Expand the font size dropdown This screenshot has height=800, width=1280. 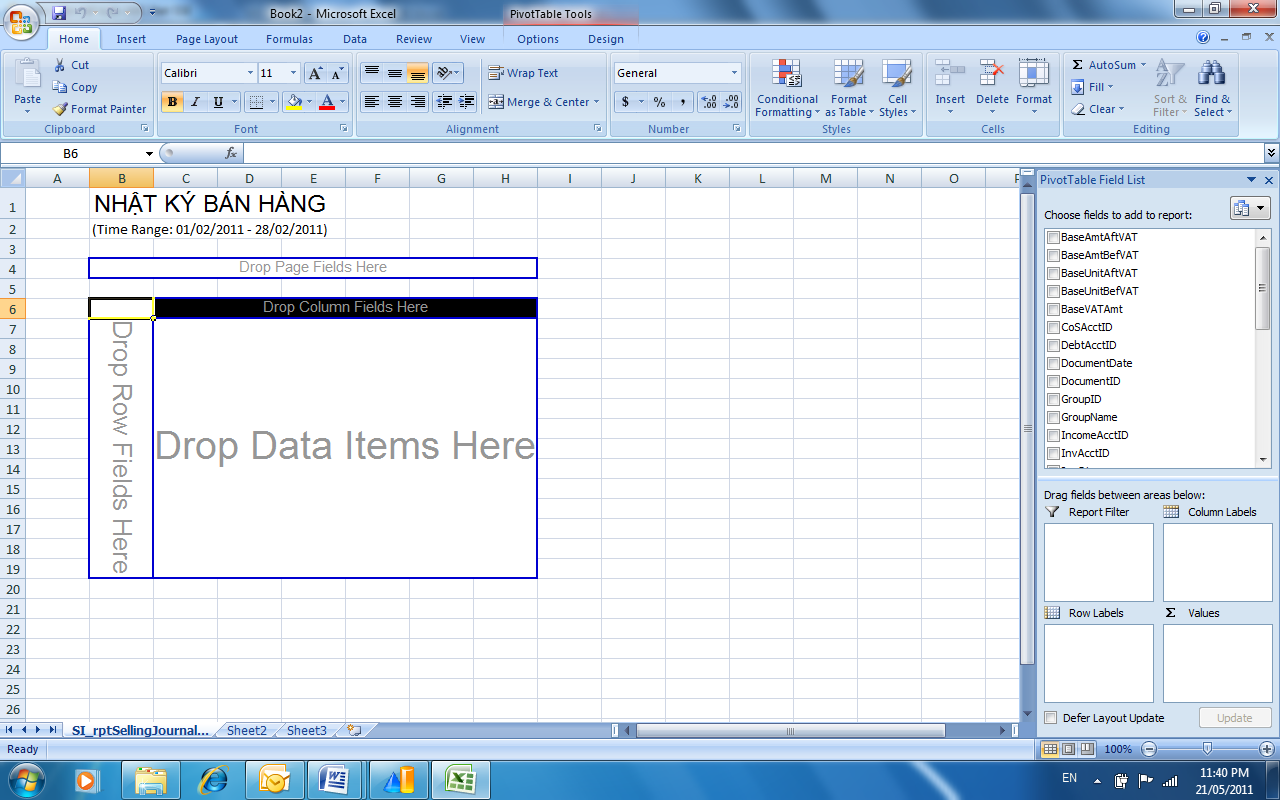click(x=293, y=73)
